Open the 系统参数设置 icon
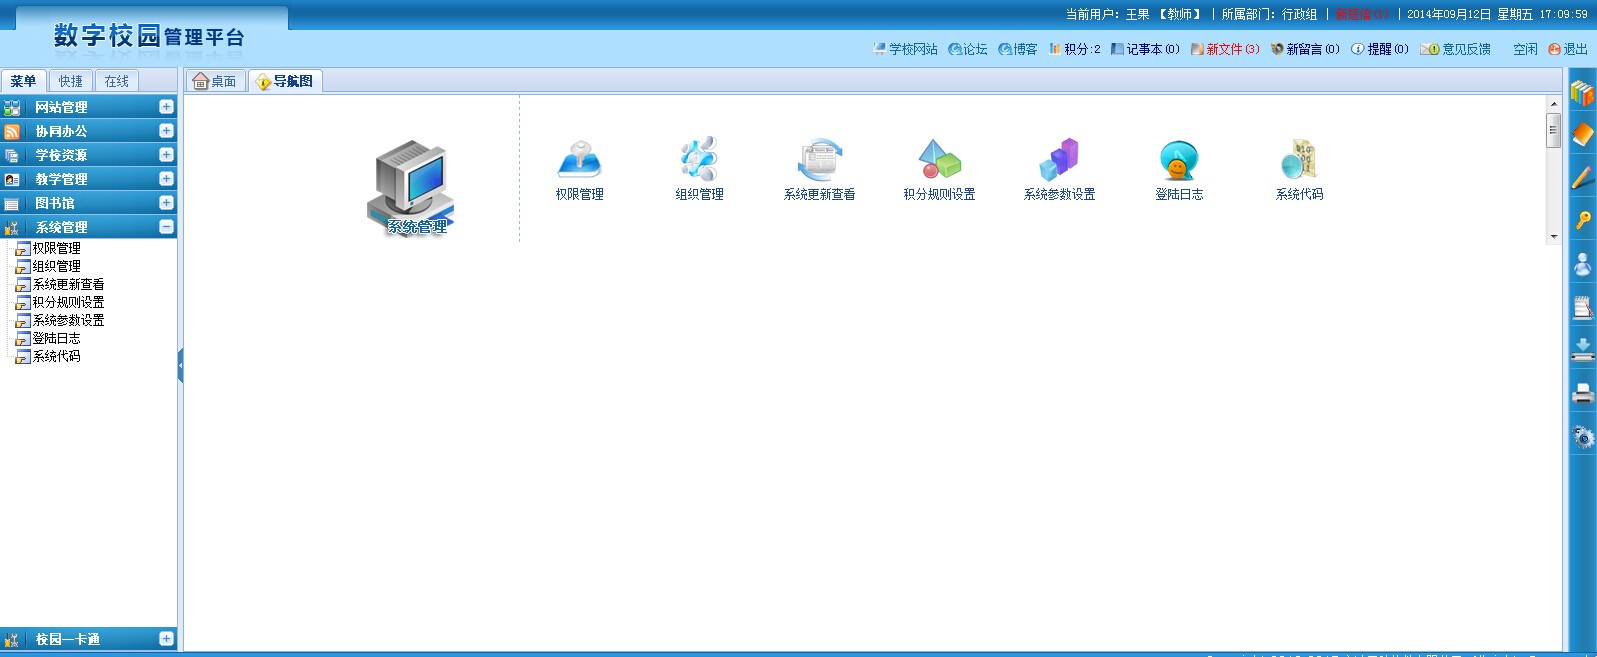The height and width of the screenshot is (657, 1597). tap(1059, 161)
